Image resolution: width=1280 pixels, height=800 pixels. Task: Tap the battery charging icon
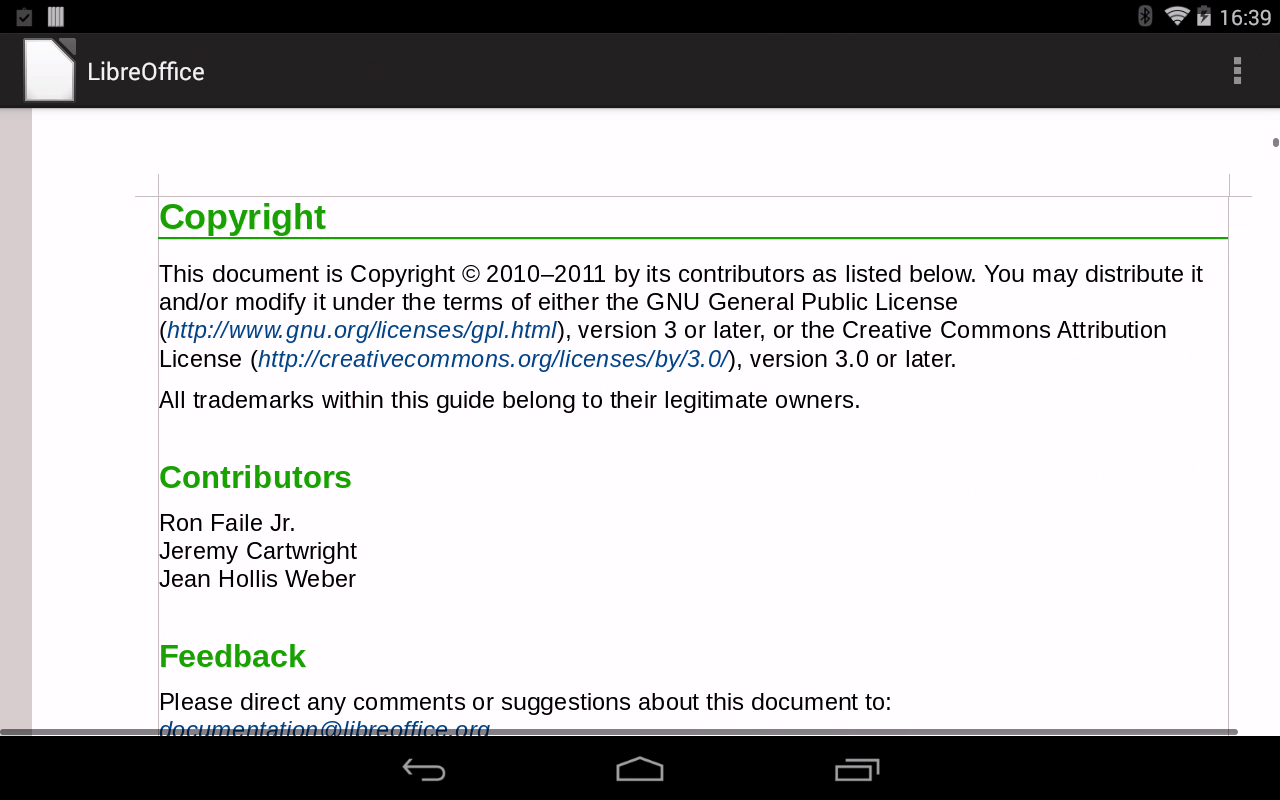(x=1204, y=16)
